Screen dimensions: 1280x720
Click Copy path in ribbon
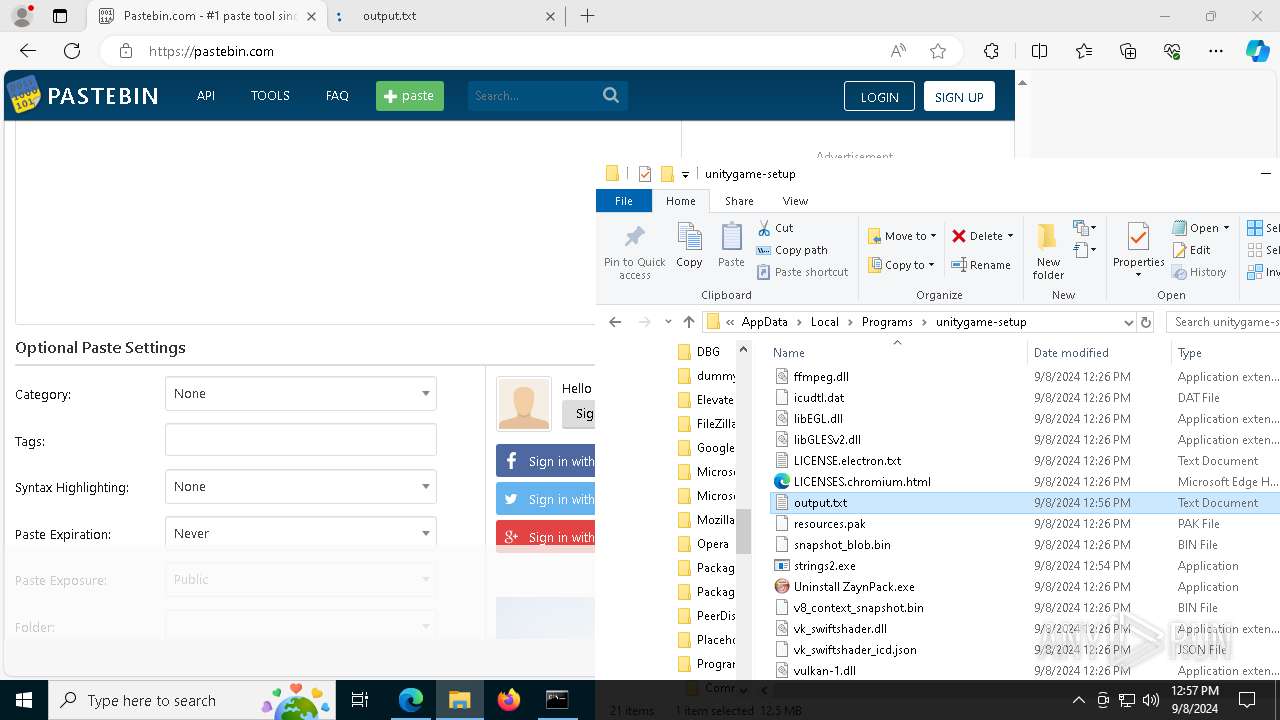click(792, 250)
